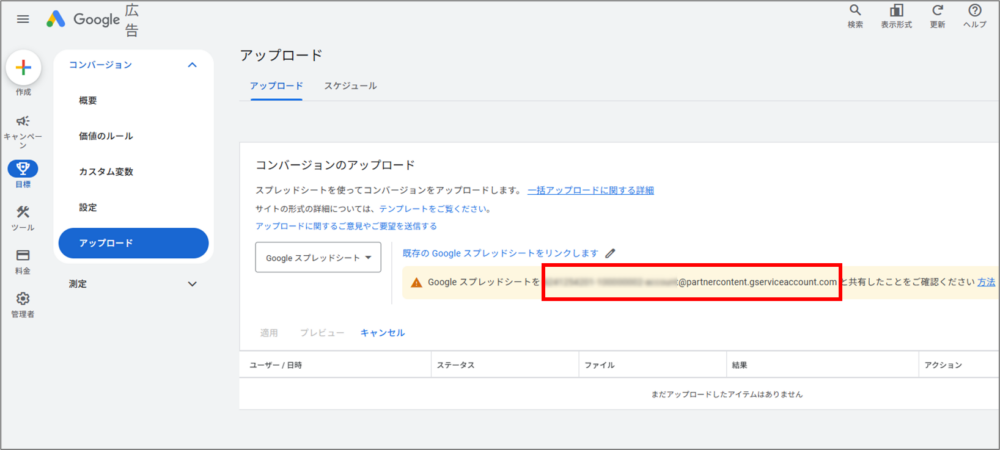Select 価値のルール in the side menu

[x=106, y=136]
